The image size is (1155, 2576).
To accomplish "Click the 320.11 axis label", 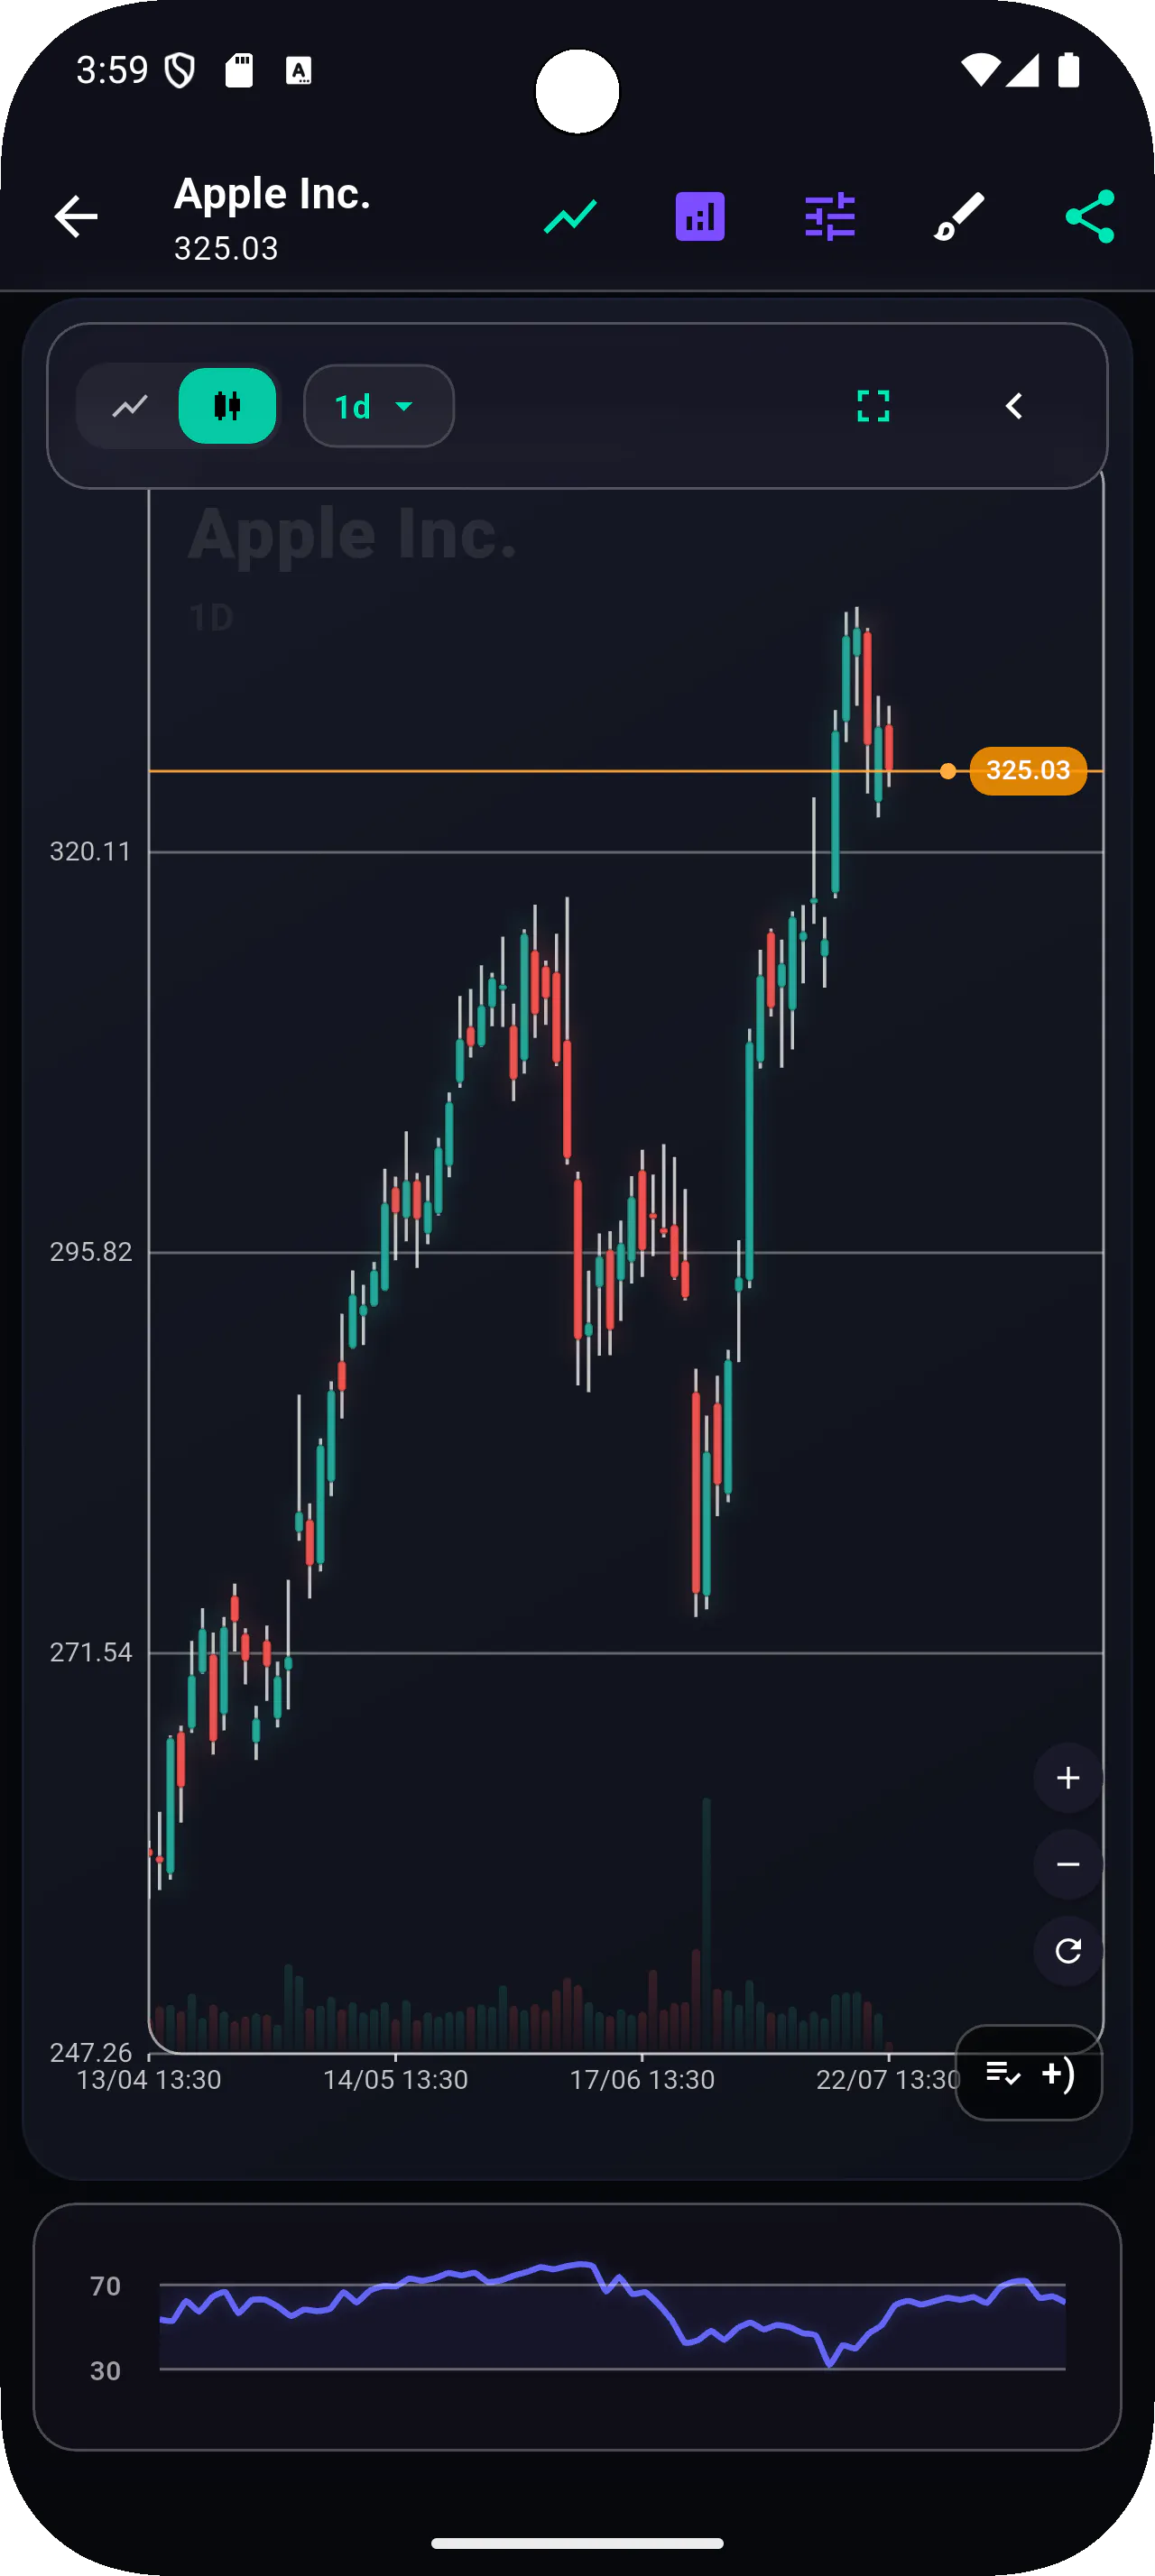I will pyautogui.click(x=90, y=852).
